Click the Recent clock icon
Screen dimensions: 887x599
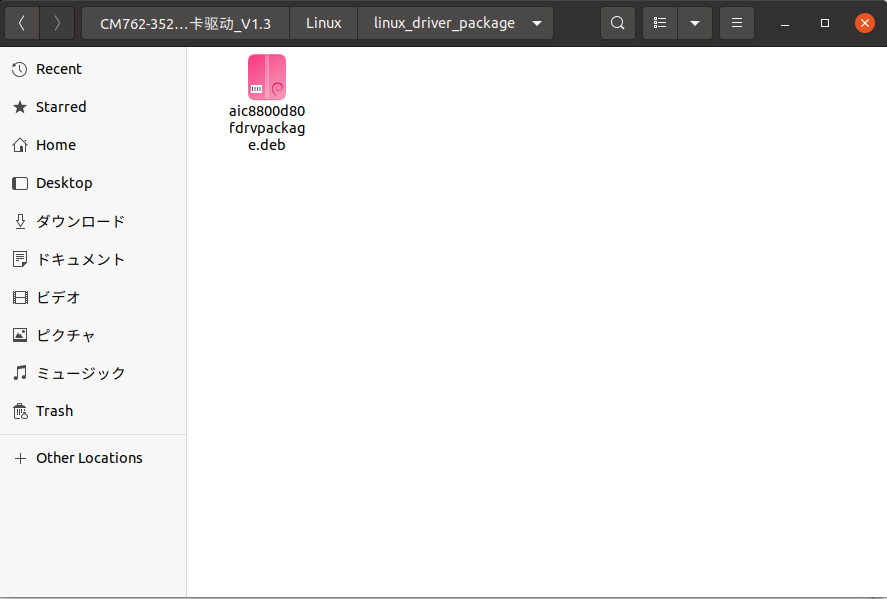pyautogui.click(x=20, y=69)
